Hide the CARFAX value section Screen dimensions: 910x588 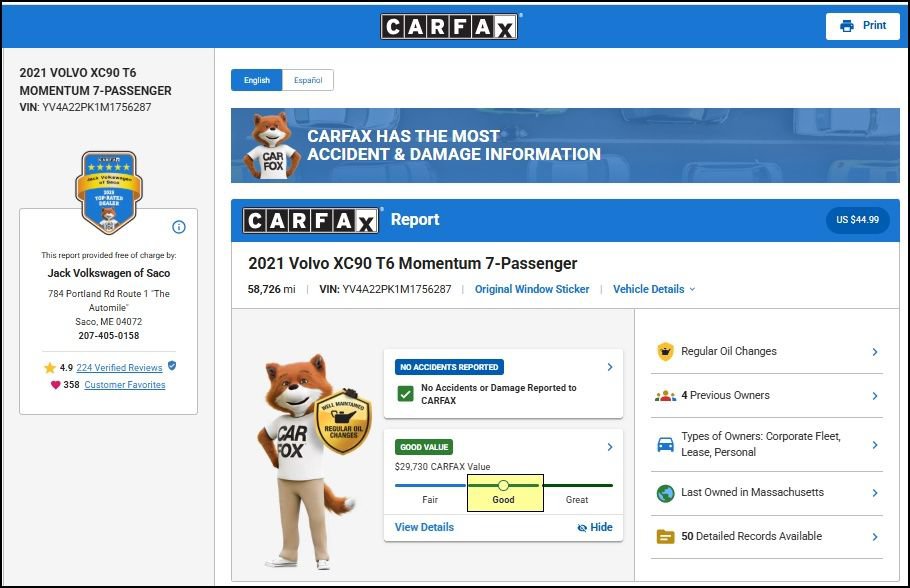tap(595, 527)
